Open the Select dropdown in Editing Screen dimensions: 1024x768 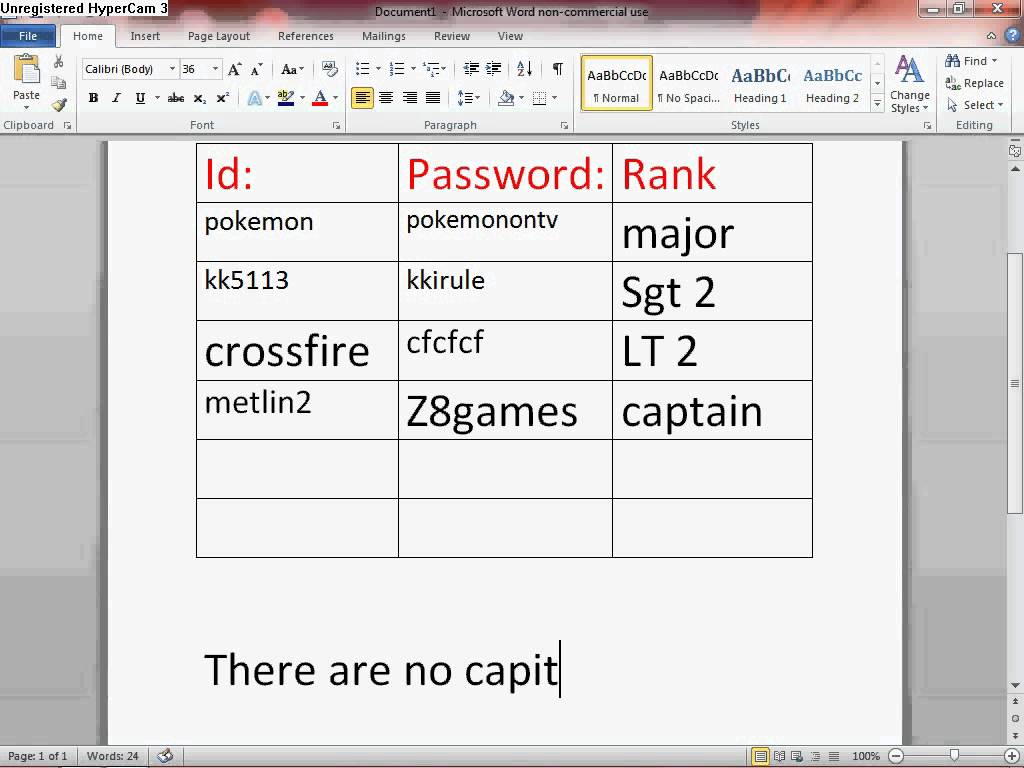975,104
